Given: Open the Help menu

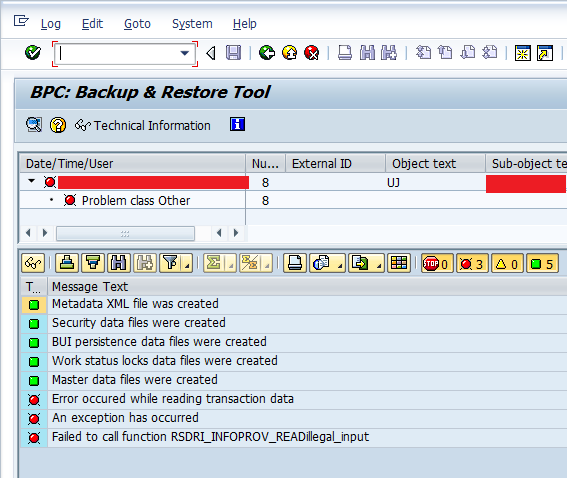Looking at the screenshot, I should click(244, 24).
